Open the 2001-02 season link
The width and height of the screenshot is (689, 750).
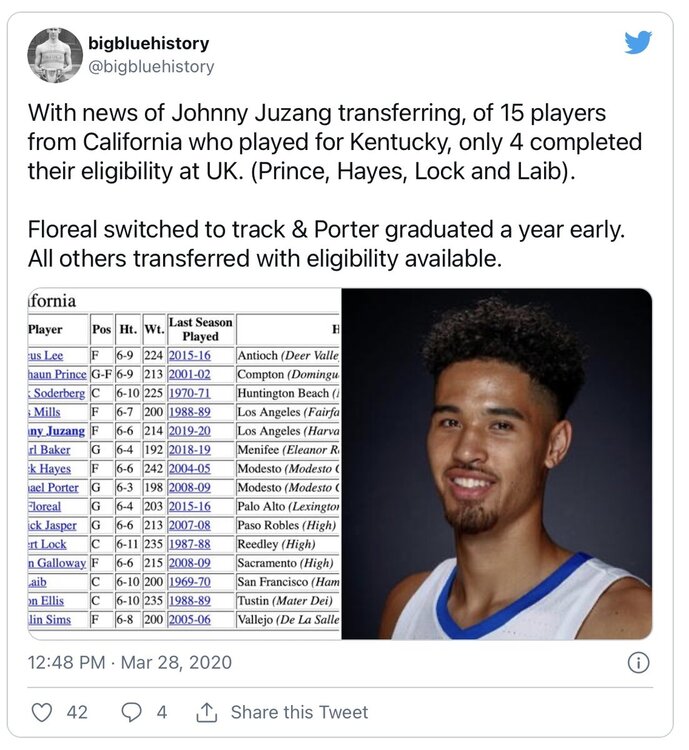[x=189, y=375]
